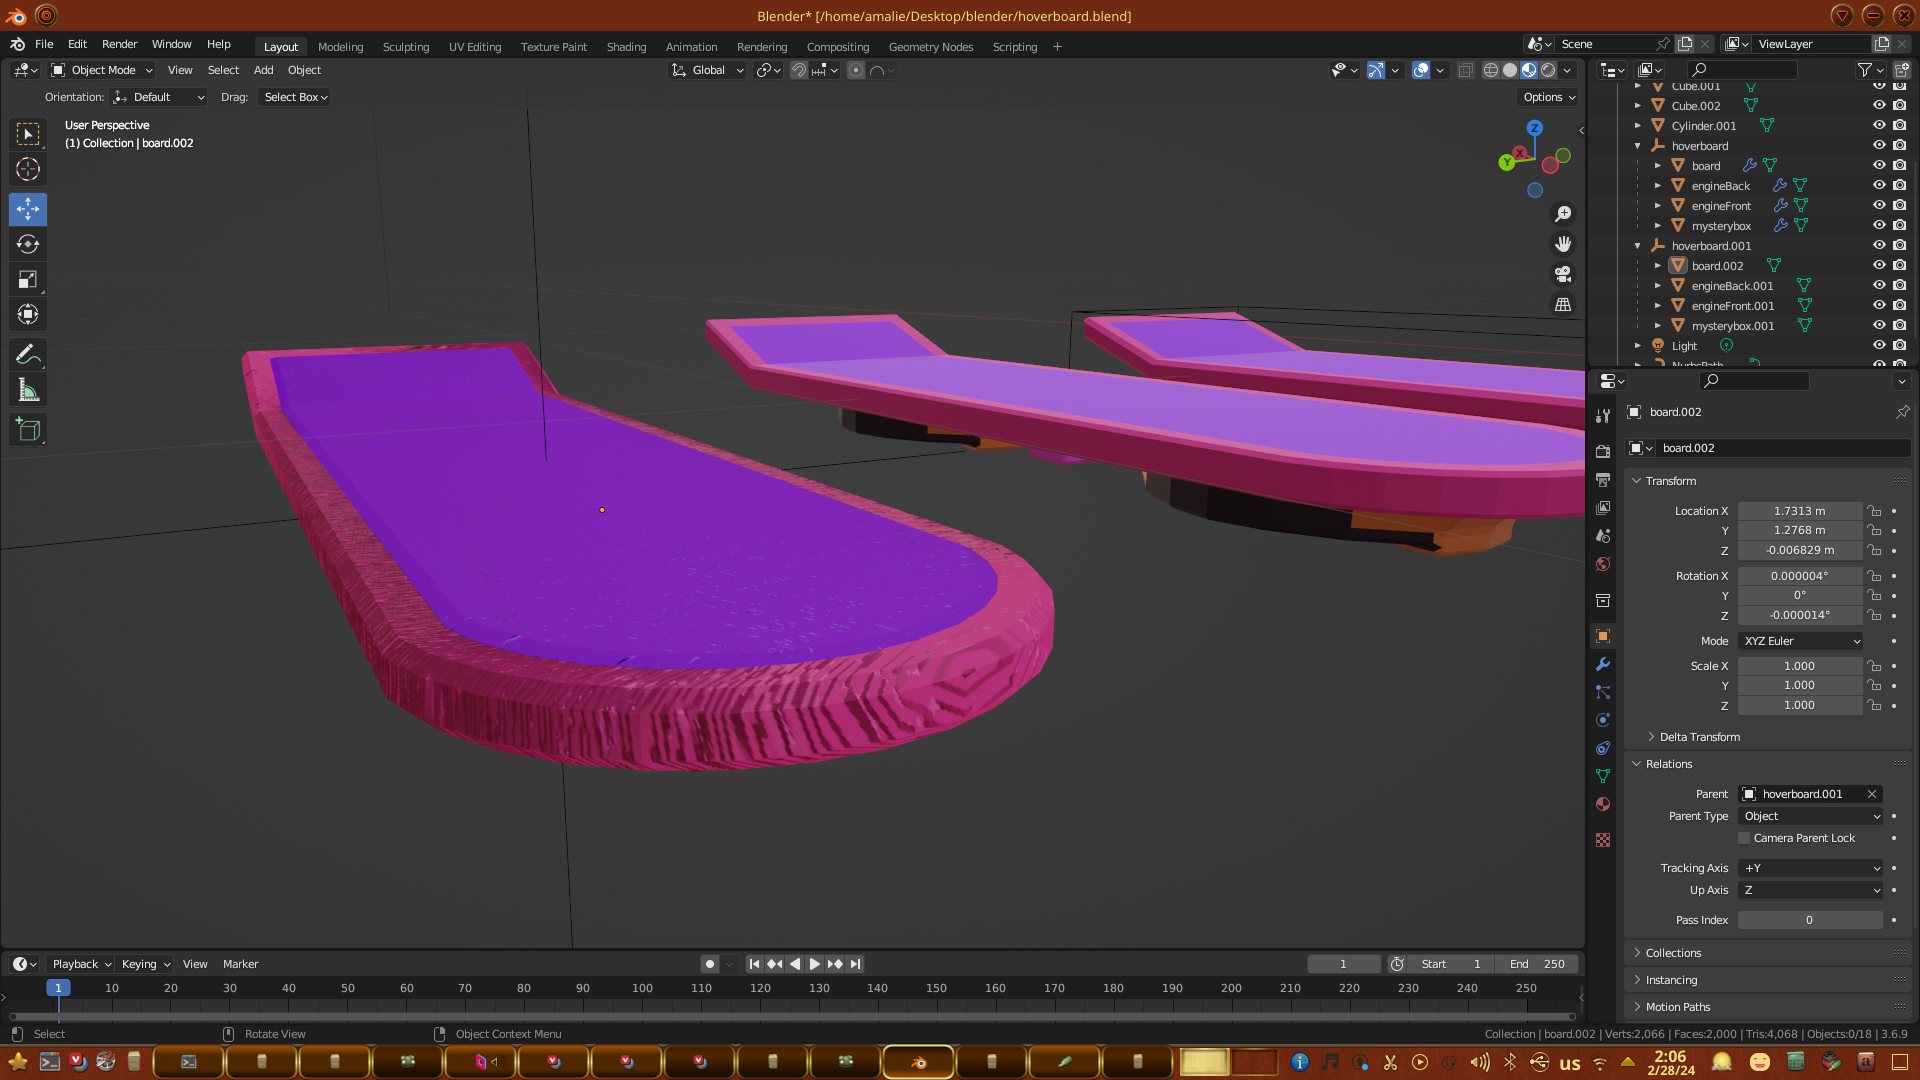The height and width of the screenshot is (1080, 1920).
Task: Open the Tracking Axis dropdown
Action: tap(1811, 868)
